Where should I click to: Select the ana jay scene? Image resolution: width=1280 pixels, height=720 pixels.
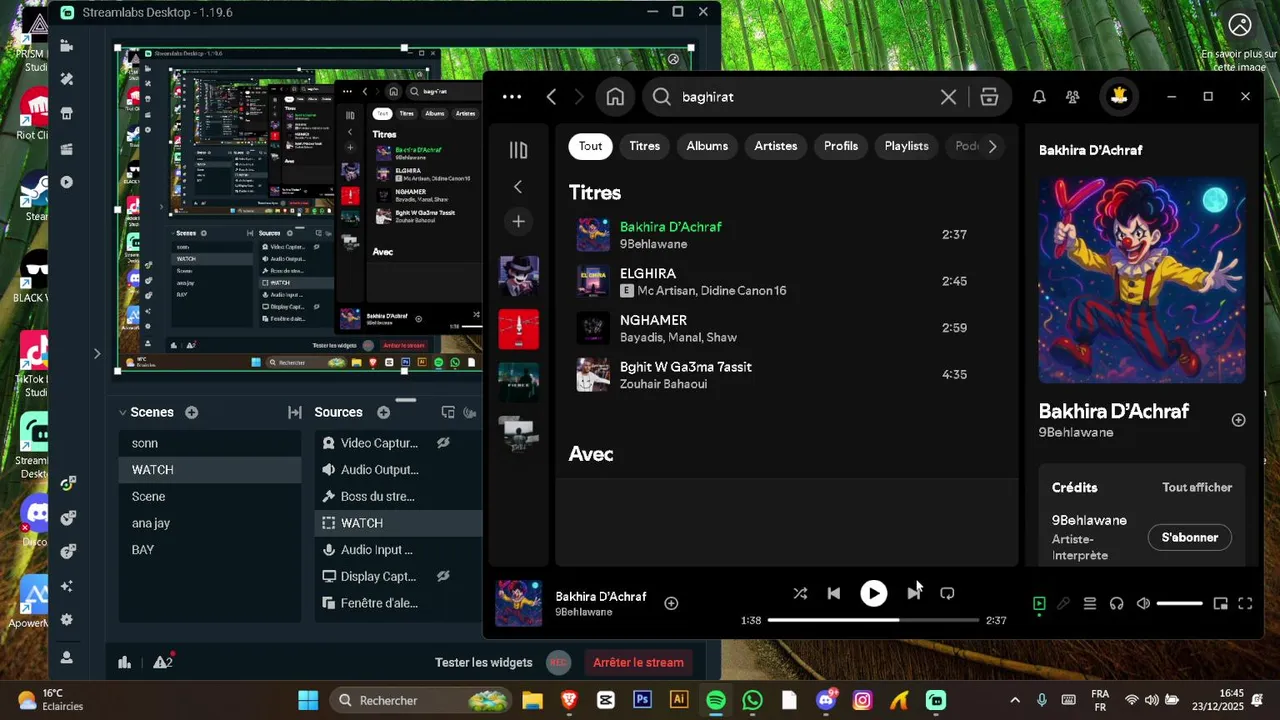(210, 523)
